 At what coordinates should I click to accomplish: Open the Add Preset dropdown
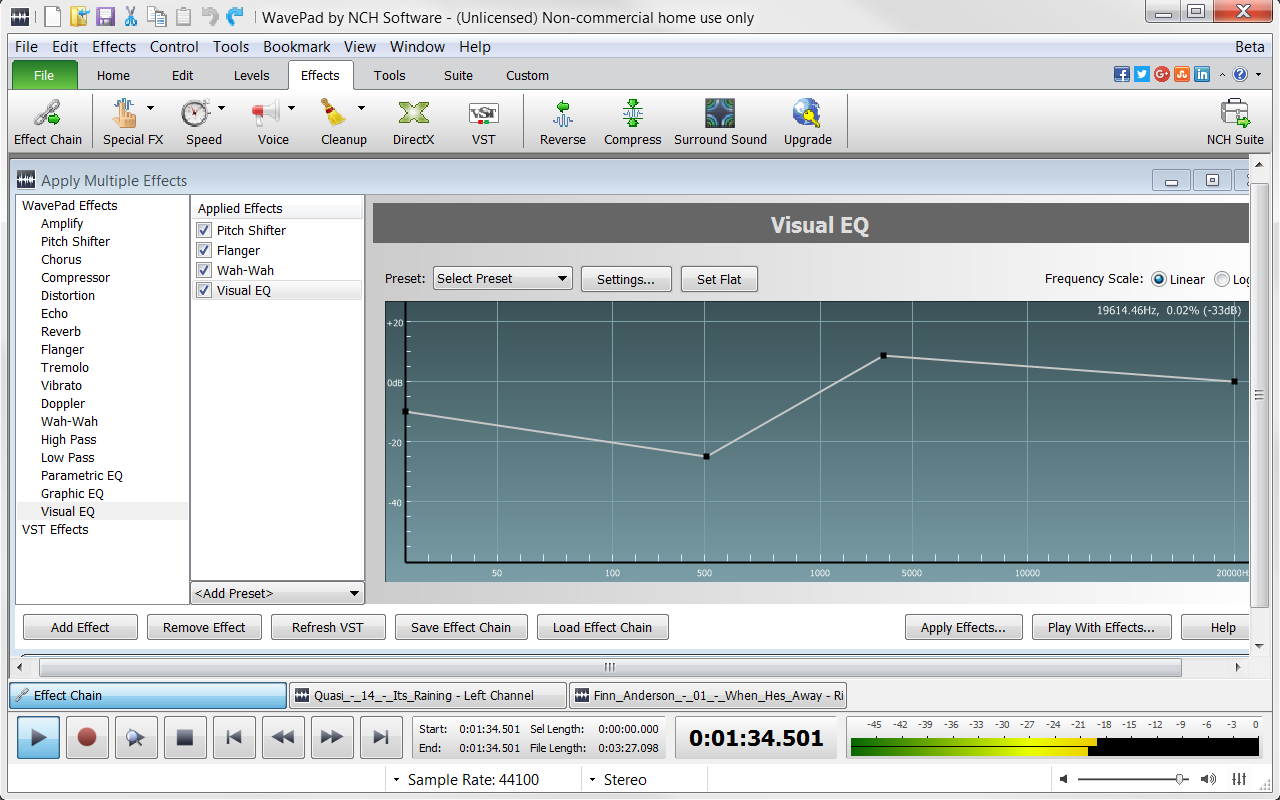click(276, 593)
